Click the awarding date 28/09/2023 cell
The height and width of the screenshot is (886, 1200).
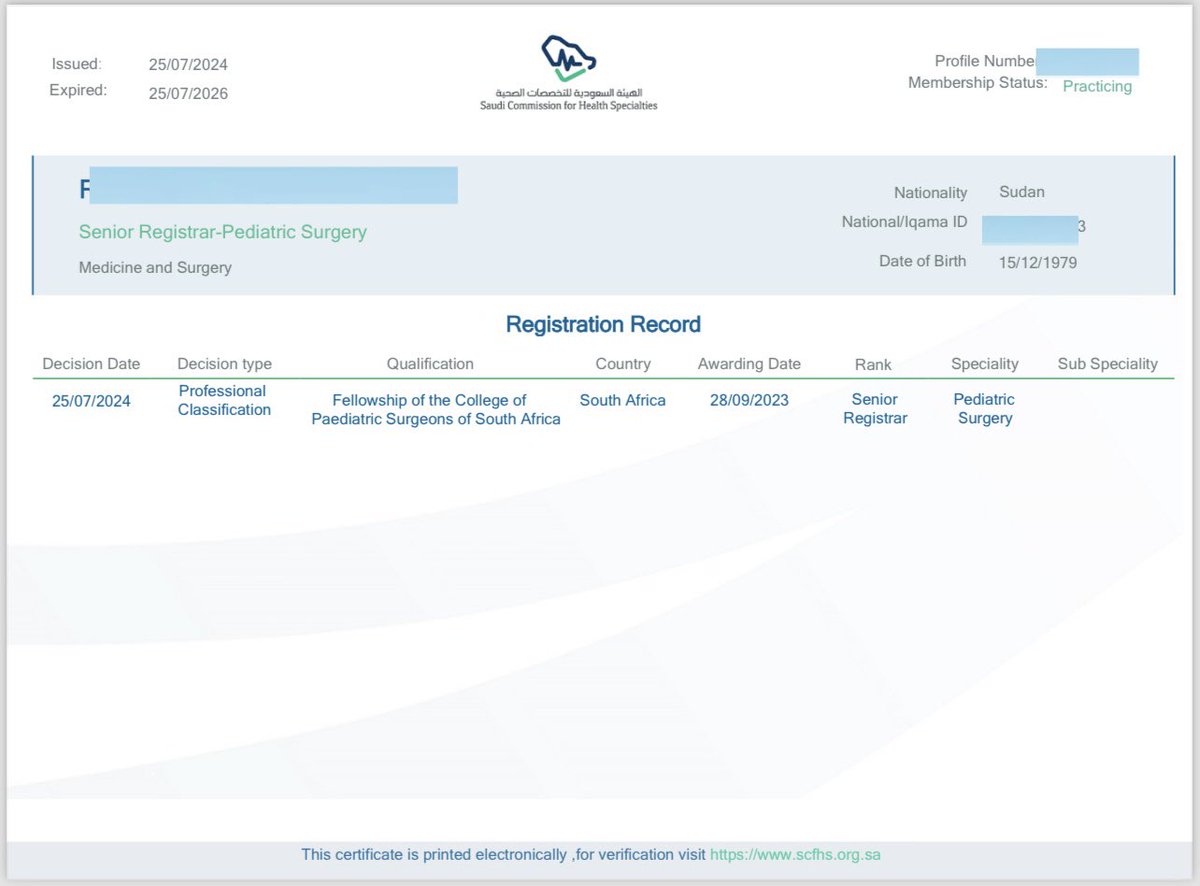click(748, 400)
